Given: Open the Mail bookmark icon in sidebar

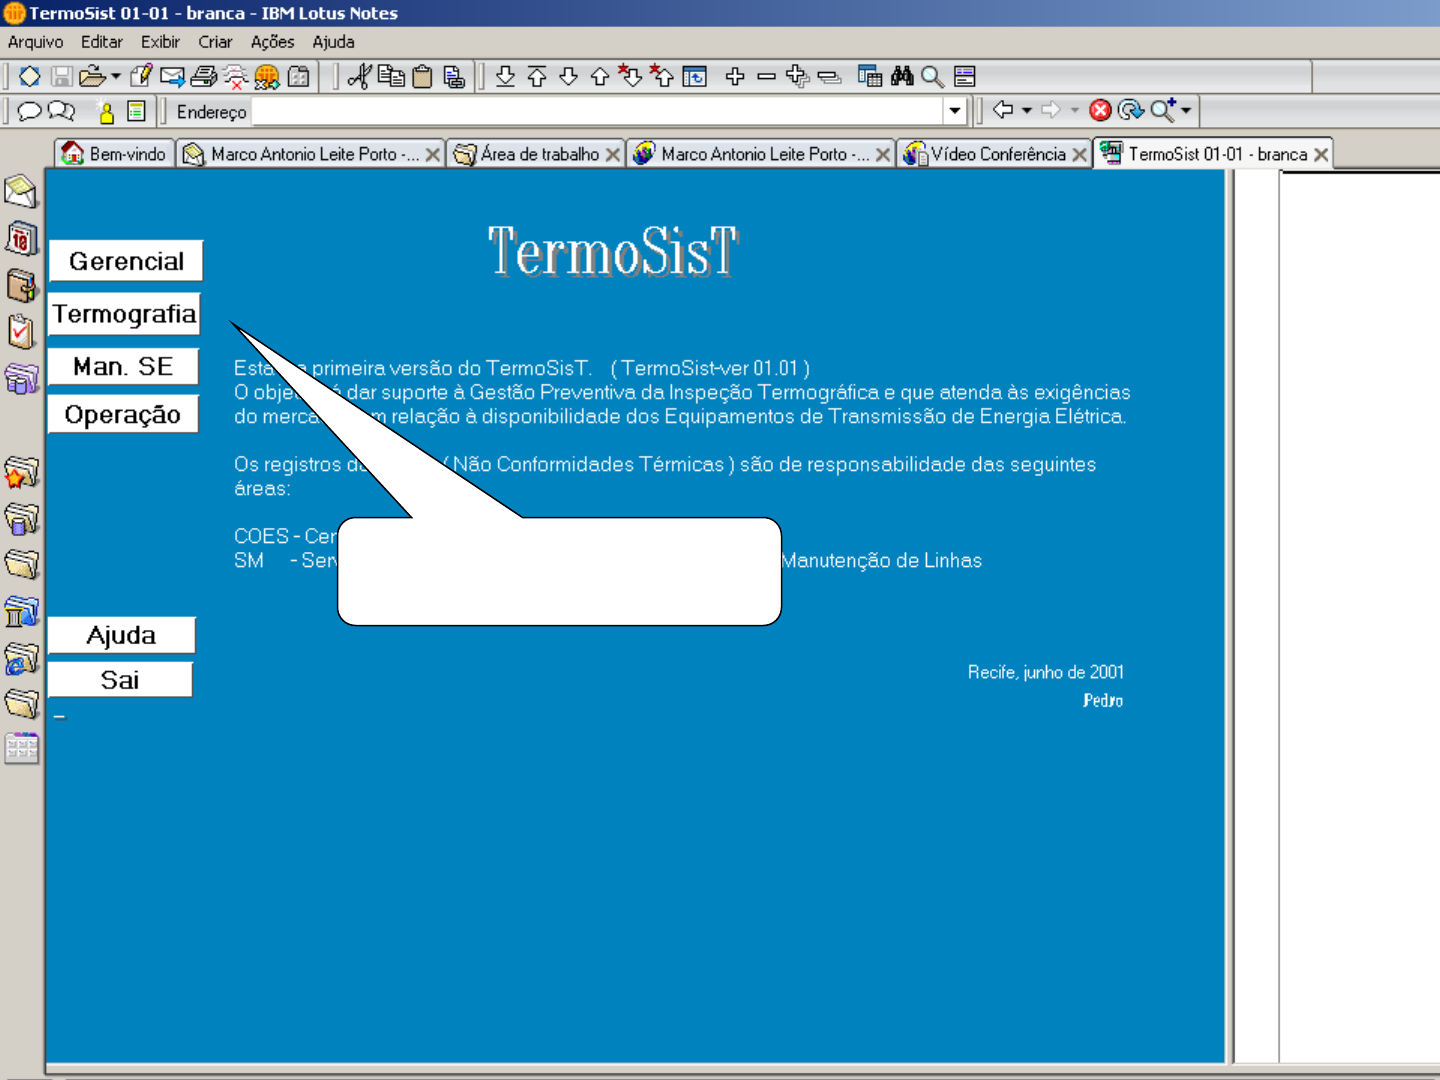Looking at the screenshot, I should tap(20, 191).
